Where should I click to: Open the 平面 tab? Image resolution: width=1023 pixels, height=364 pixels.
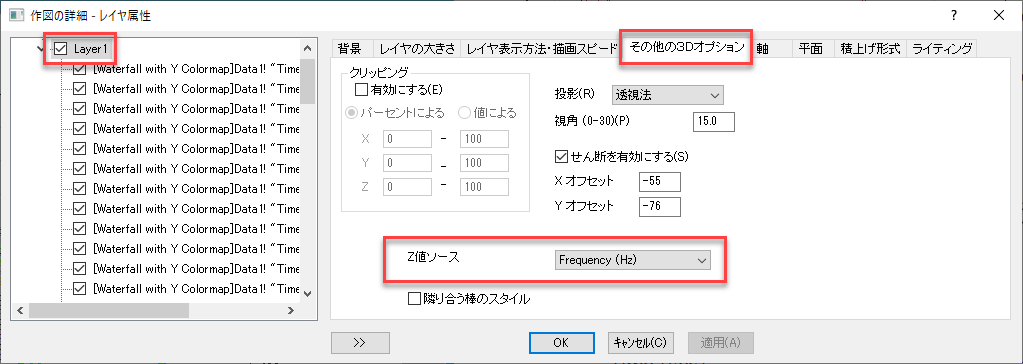812,48
